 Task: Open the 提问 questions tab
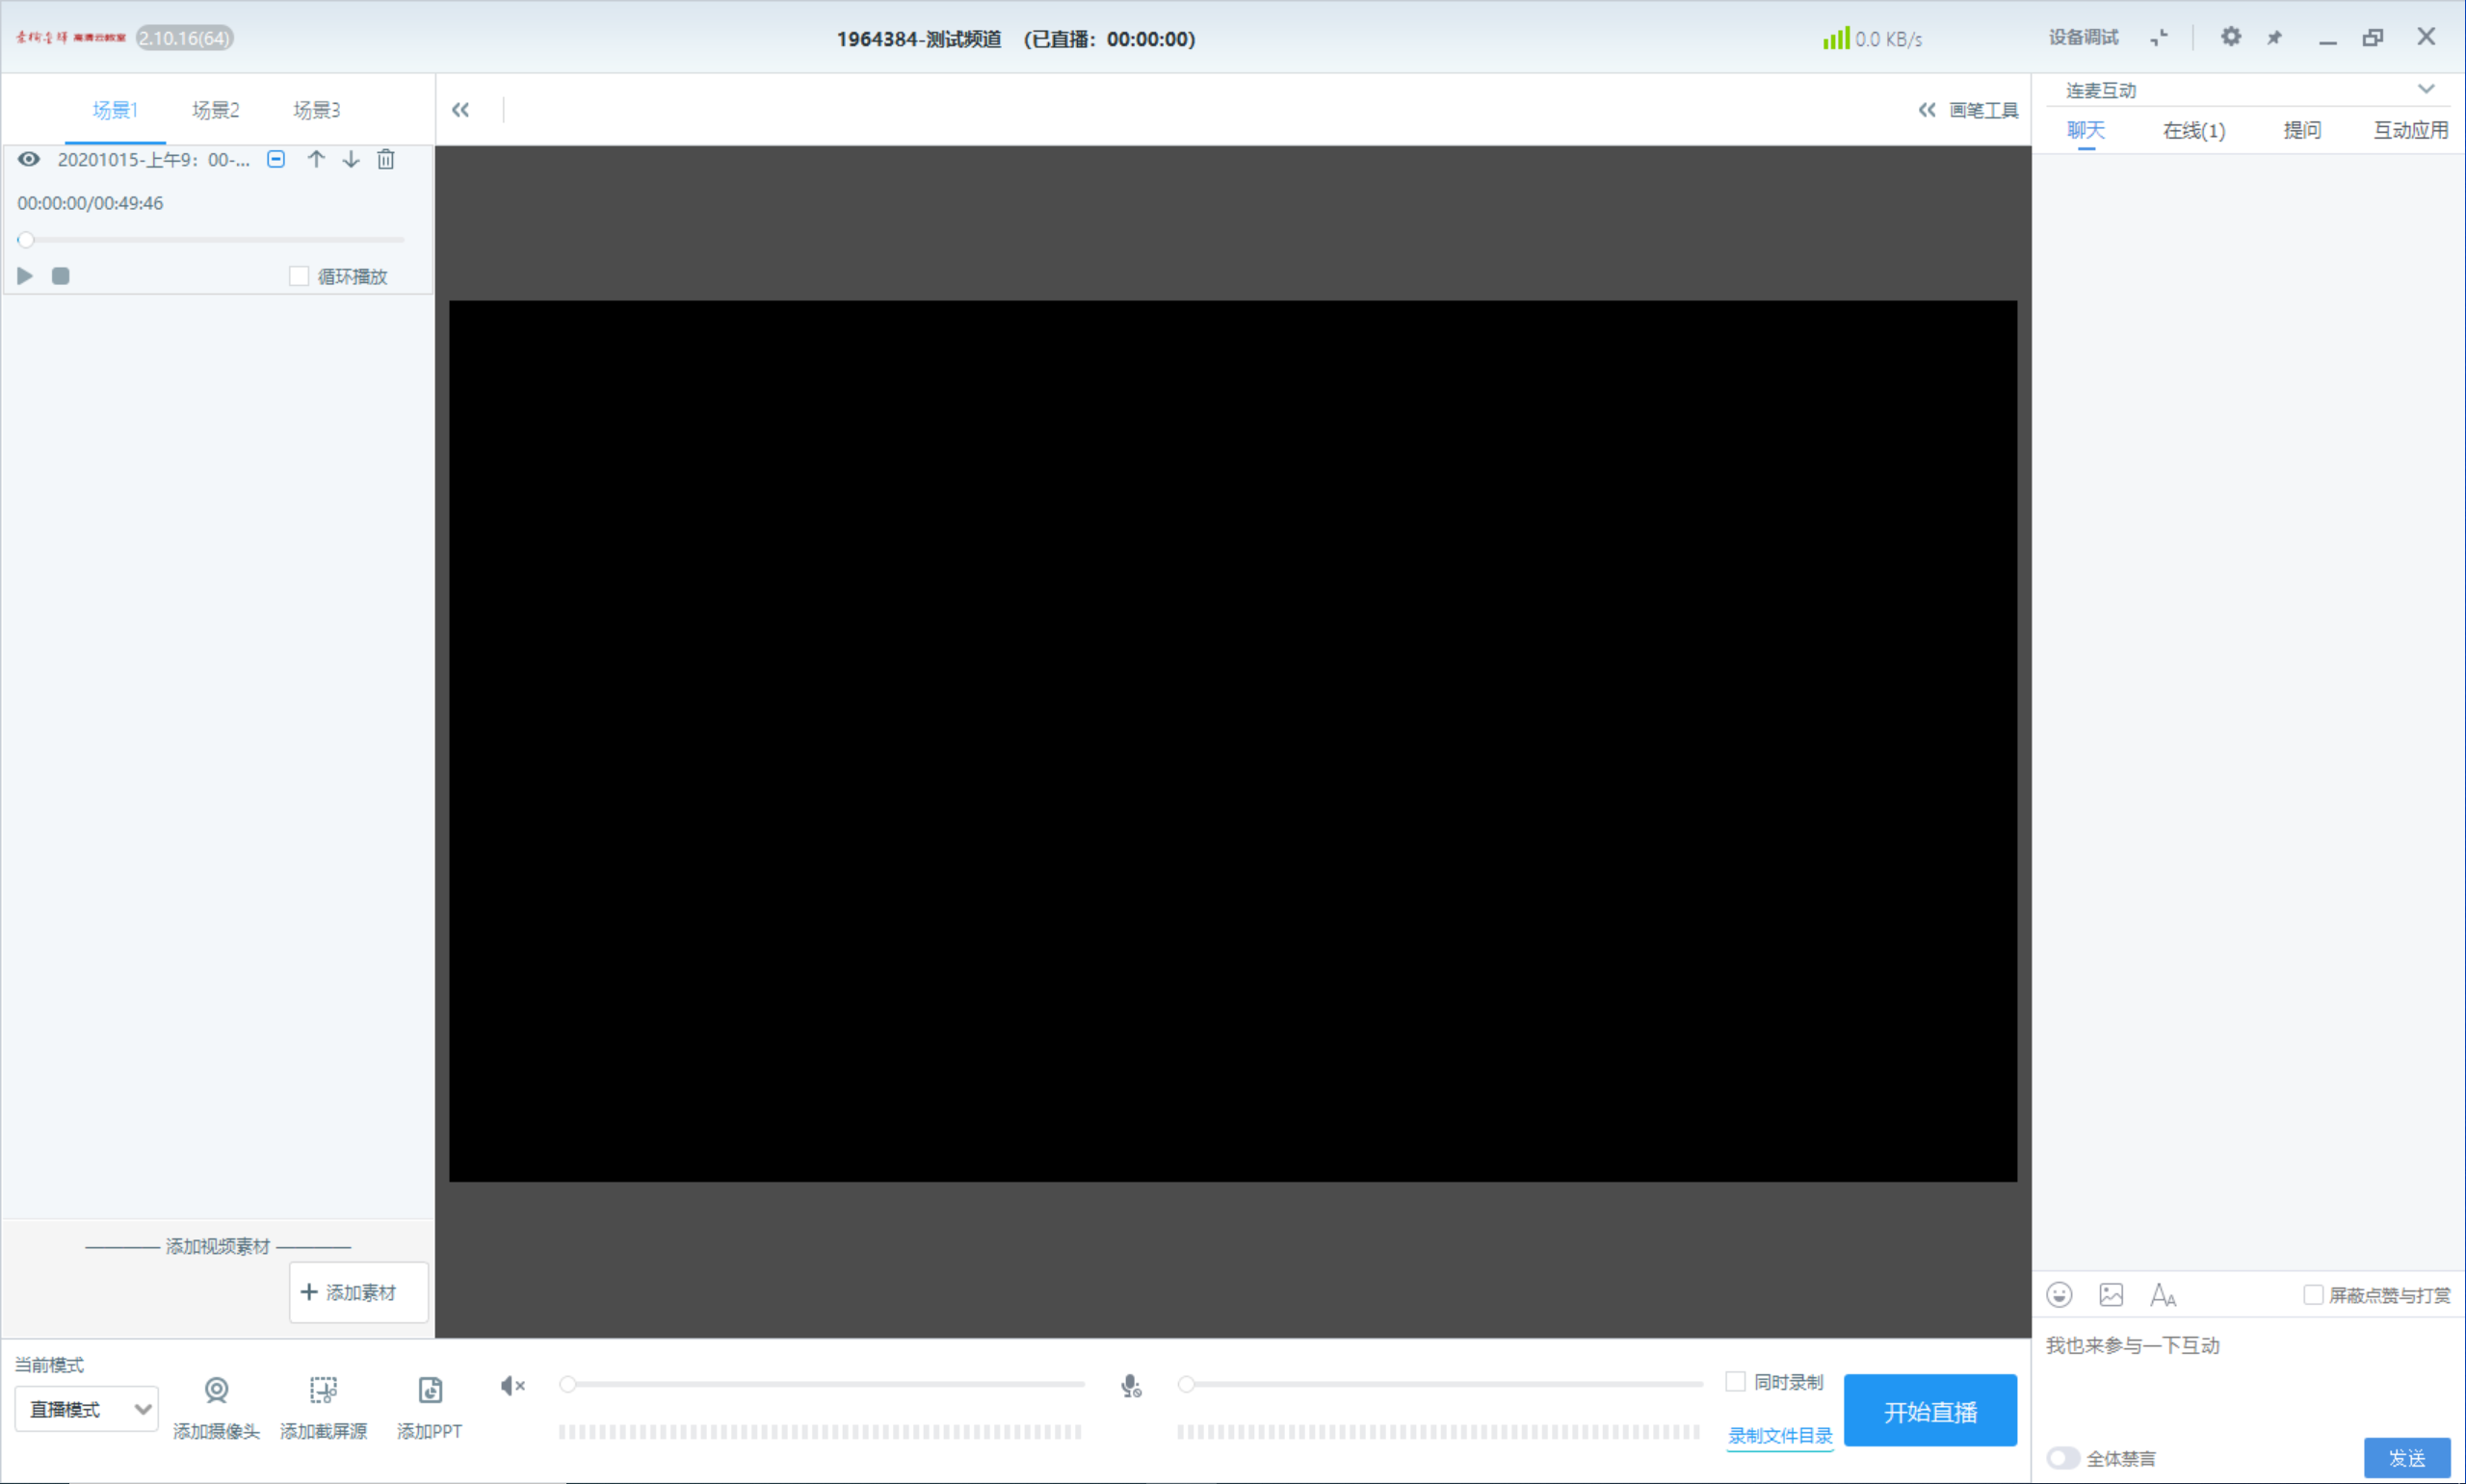point(2302,130)
